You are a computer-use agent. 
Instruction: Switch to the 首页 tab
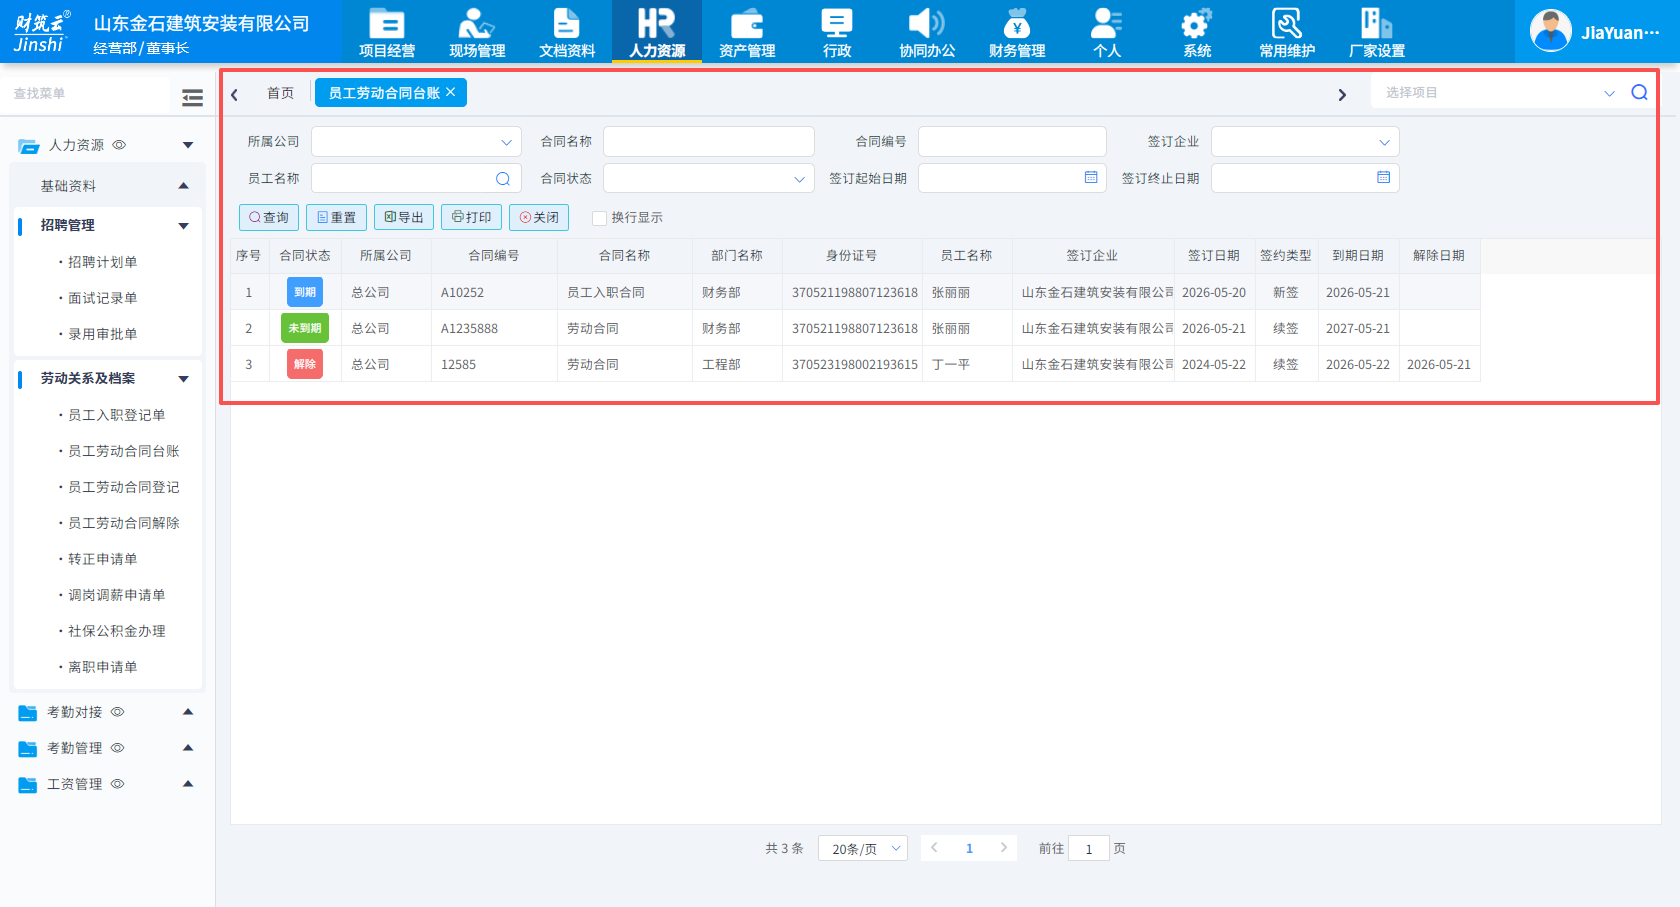coord(280,93)
